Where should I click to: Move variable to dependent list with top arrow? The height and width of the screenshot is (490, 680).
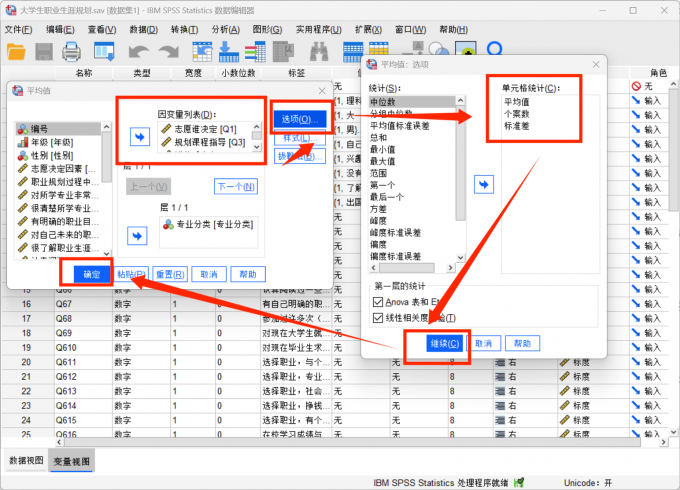[138, 135]
